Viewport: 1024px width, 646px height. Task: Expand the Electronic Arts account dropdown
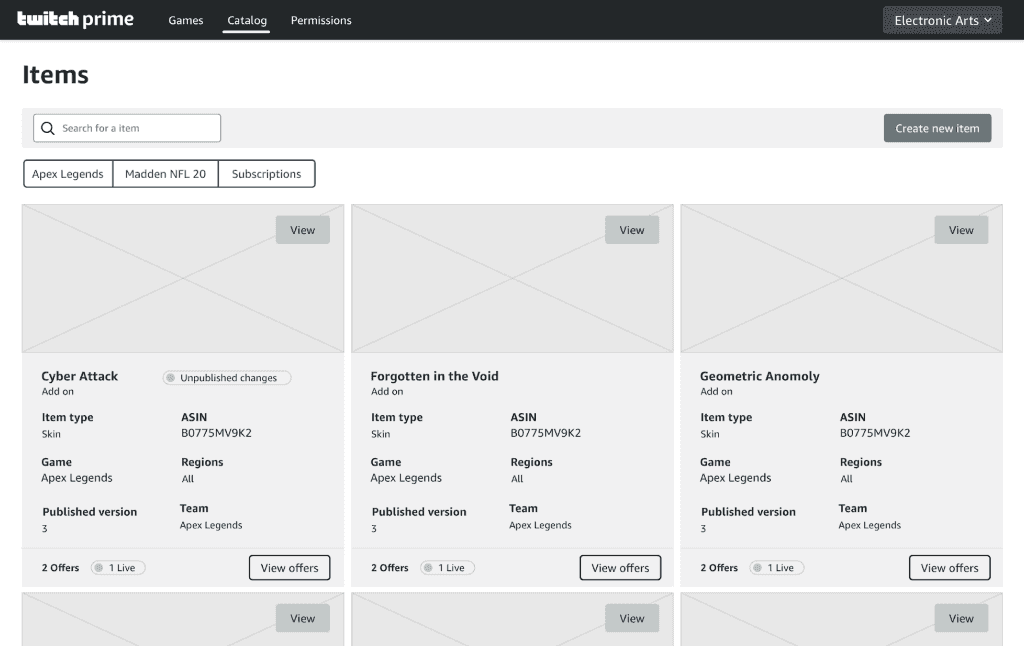point(942,20)
